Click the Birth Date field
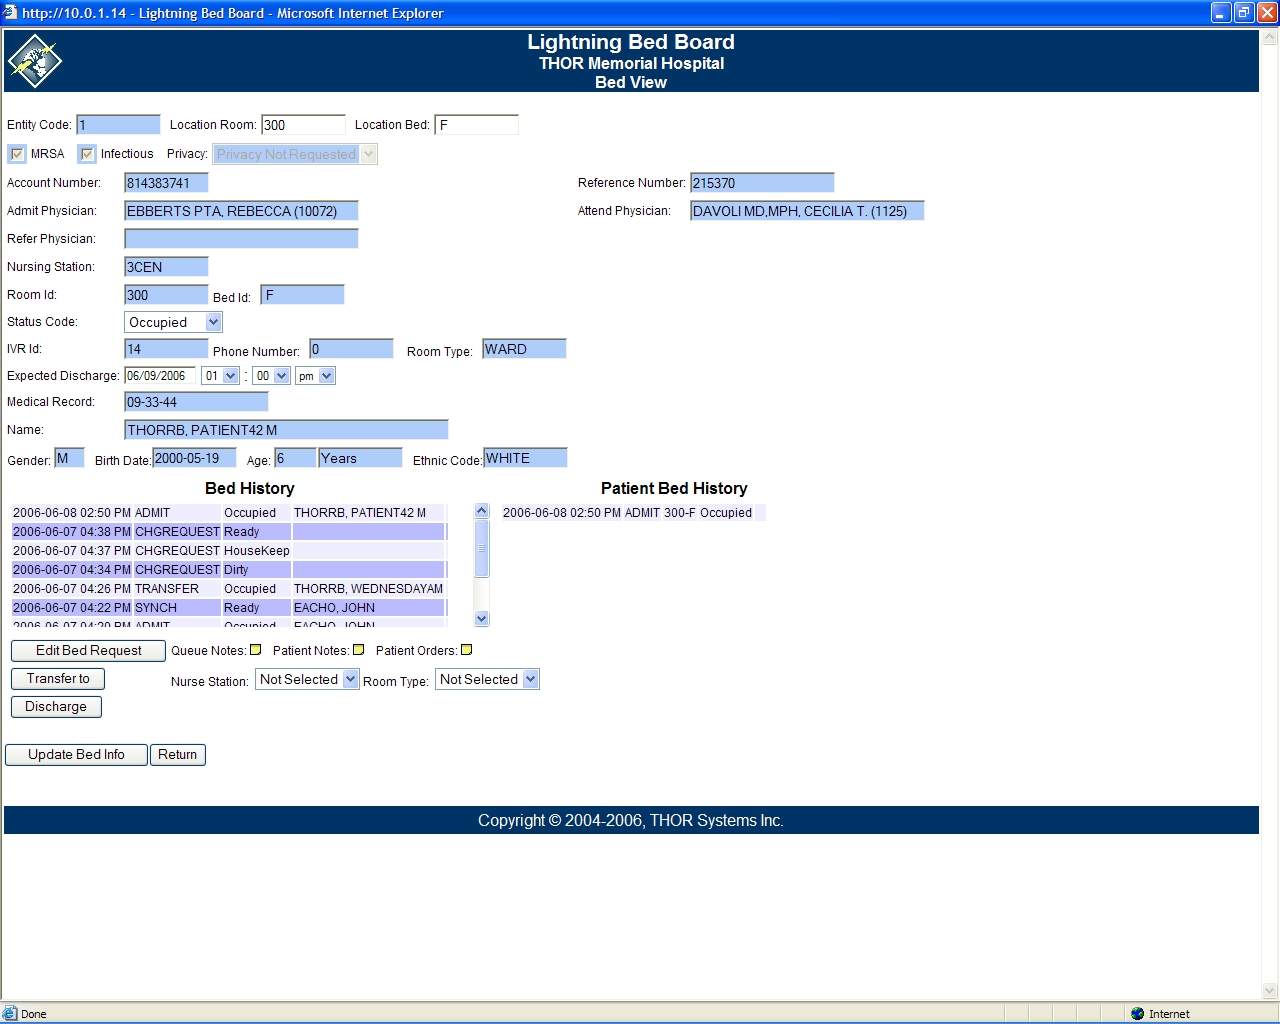This screenshot has width=1280, height=1024. click(x=194, y=458)
